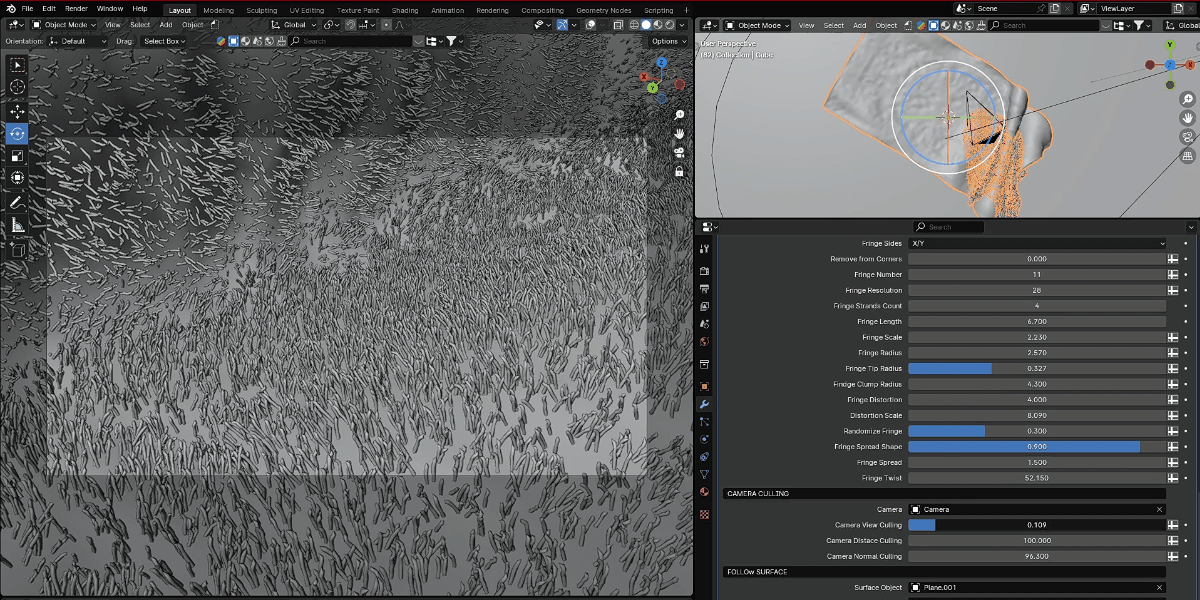Viewport: 1200px width, 600px height.
Task: Open the Window menu
Action: click(x=110, y=9)
